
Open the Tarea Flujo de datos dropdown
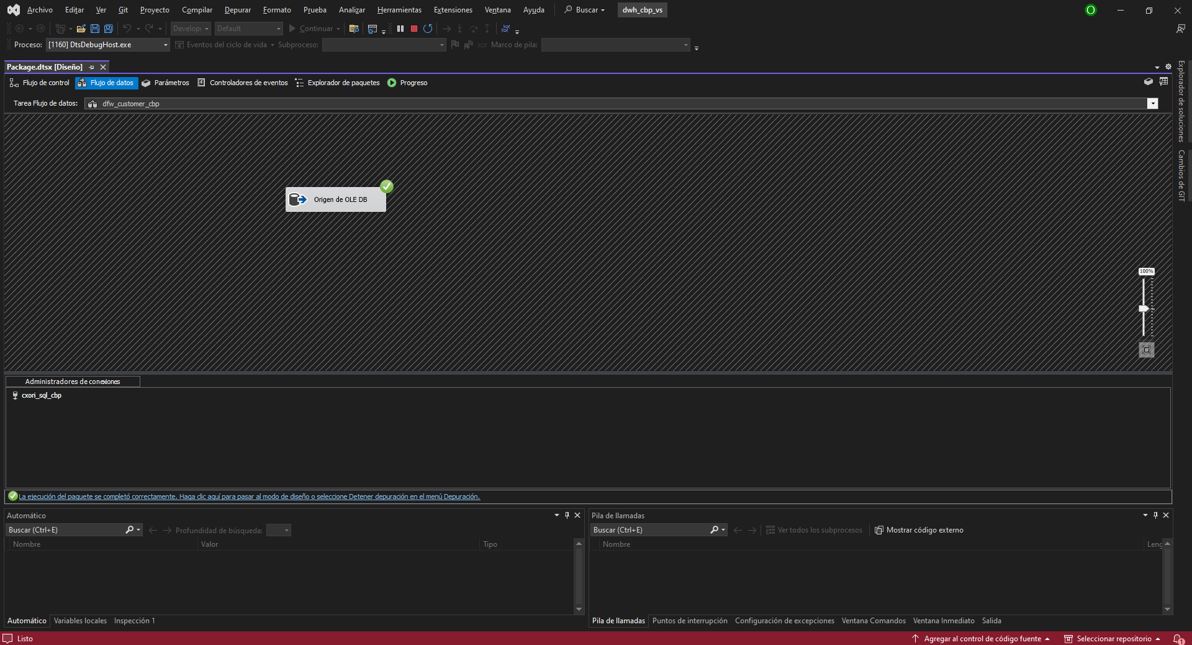1152,103
